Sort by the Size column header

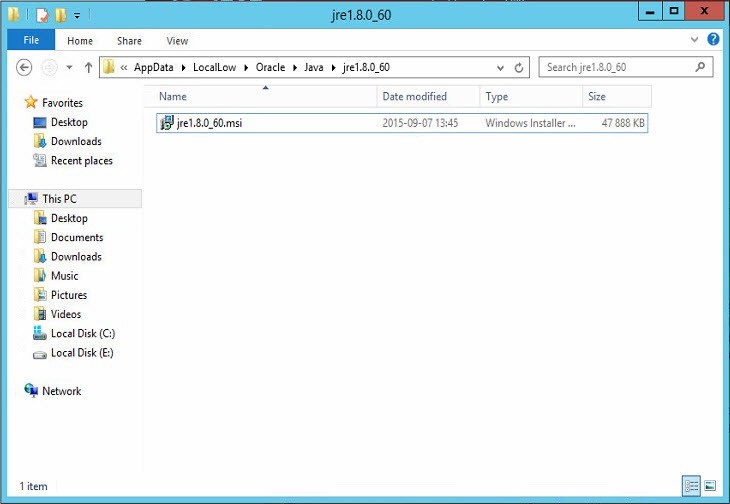pos(617,96)
